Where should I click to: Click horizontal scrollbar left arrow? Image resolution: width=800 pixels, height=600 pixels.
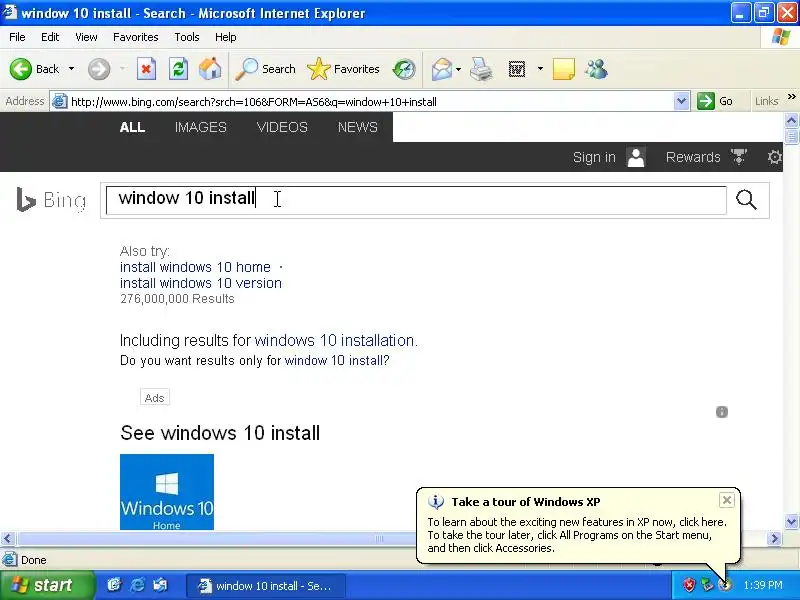[8, 538]
